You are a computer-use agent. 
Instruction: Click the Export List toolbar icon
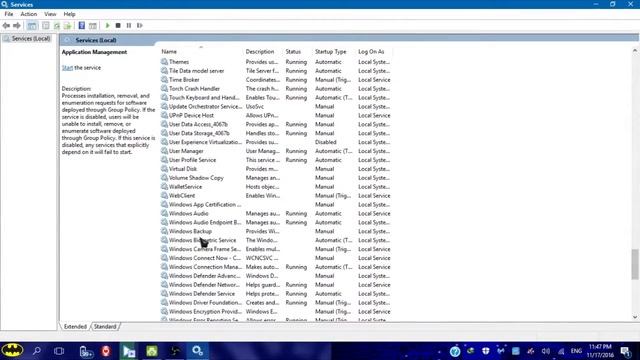click(x=67, y=25)
